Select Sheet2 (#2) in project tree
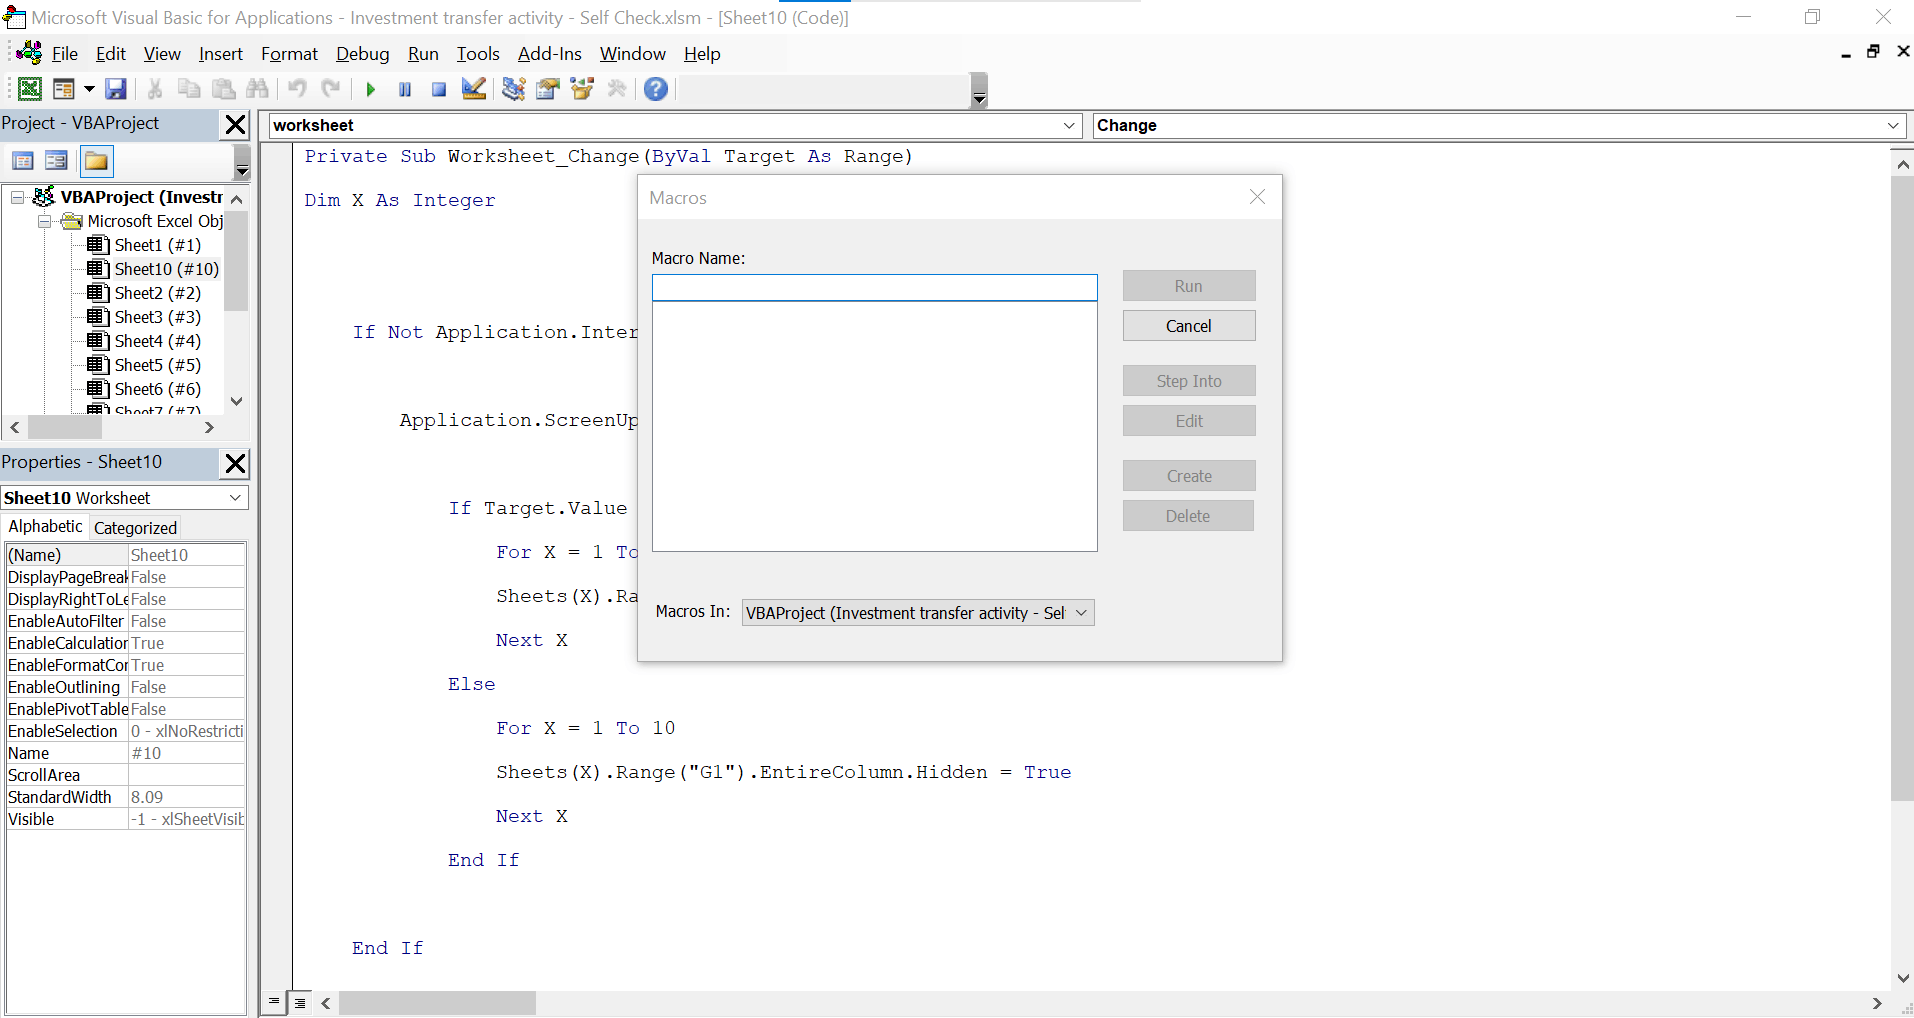1914x1018 pixels. [157, 293]
